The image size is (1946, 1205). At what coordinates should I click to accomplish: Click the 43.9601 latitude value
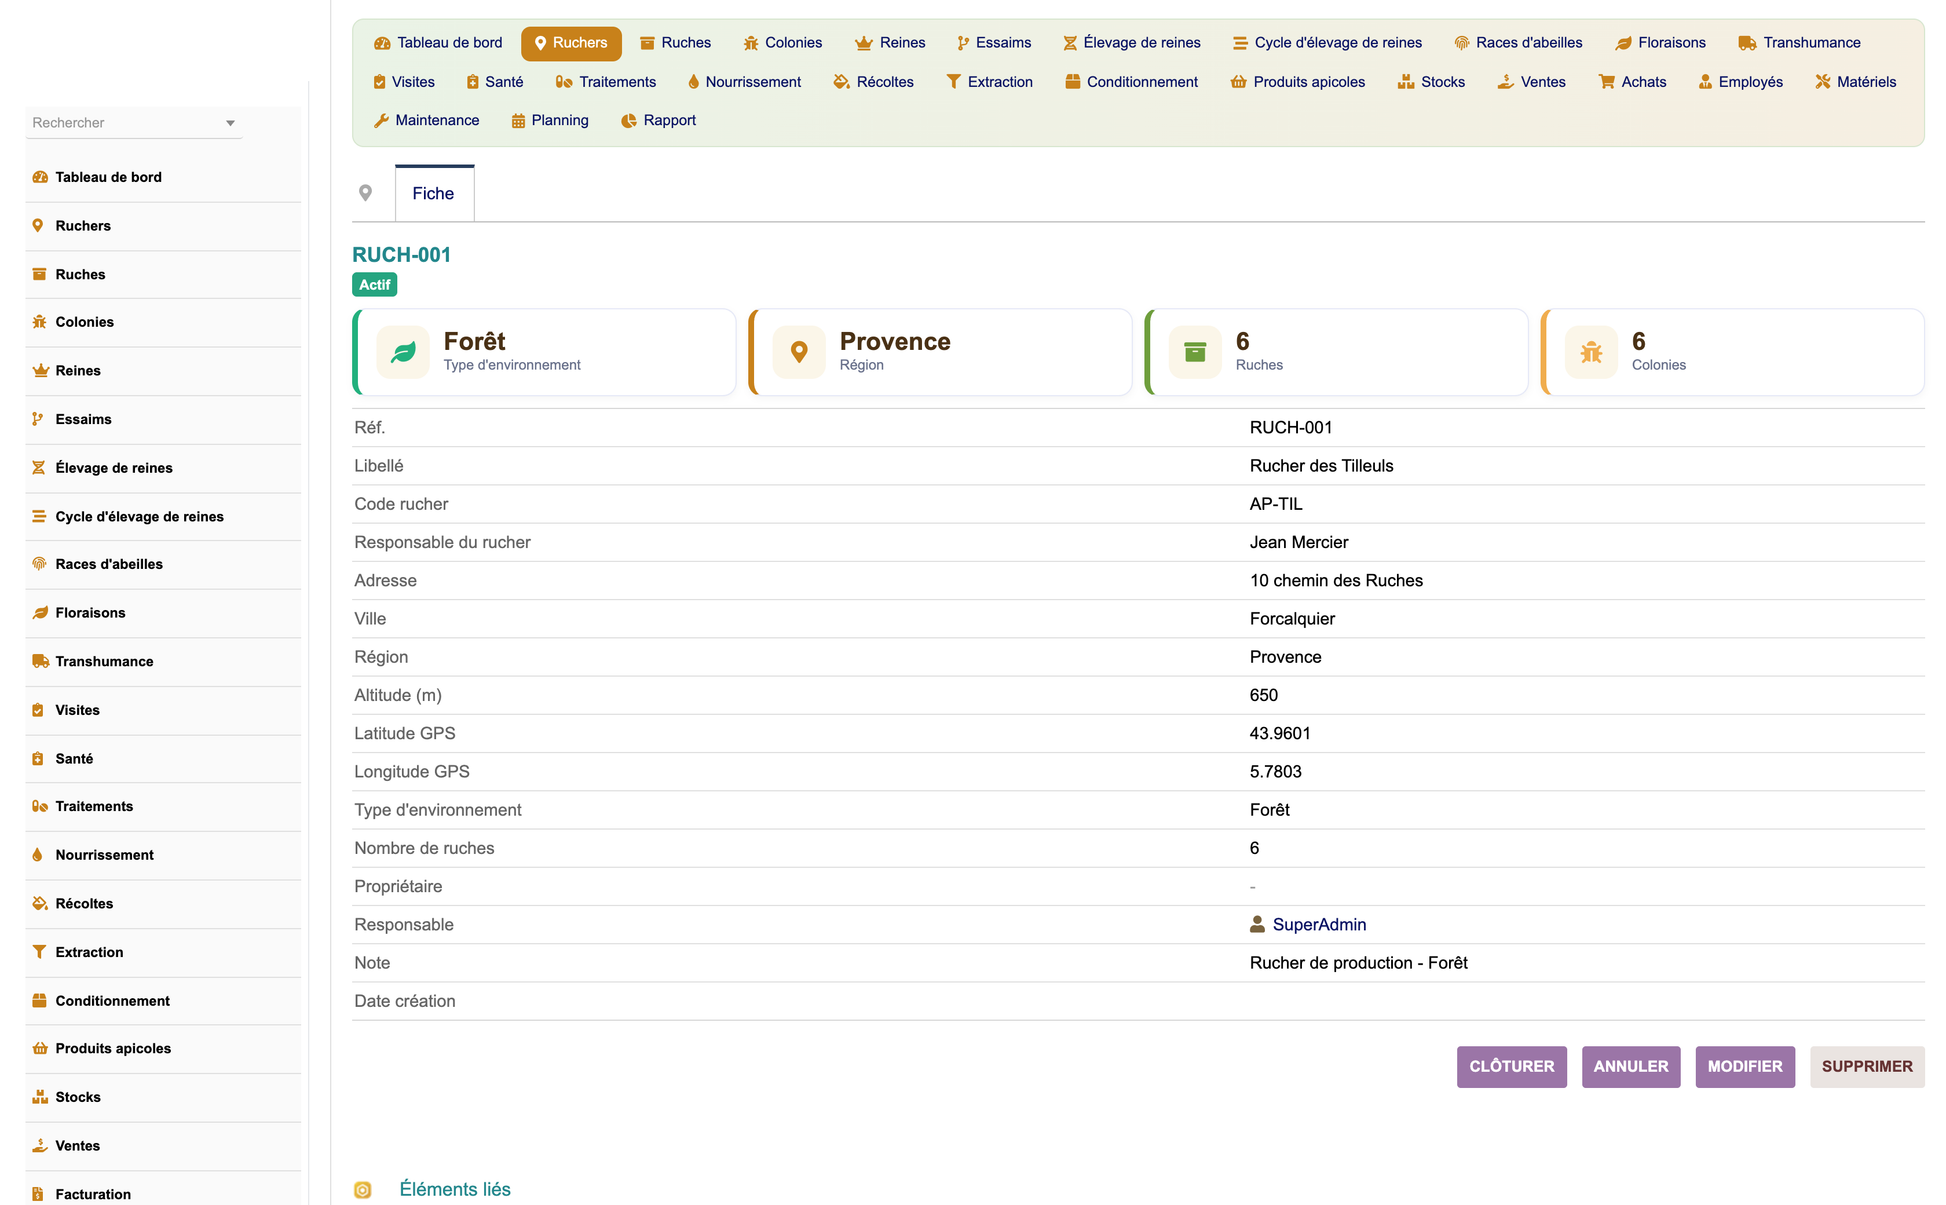pyautogui.click(x=1280, y=734)
